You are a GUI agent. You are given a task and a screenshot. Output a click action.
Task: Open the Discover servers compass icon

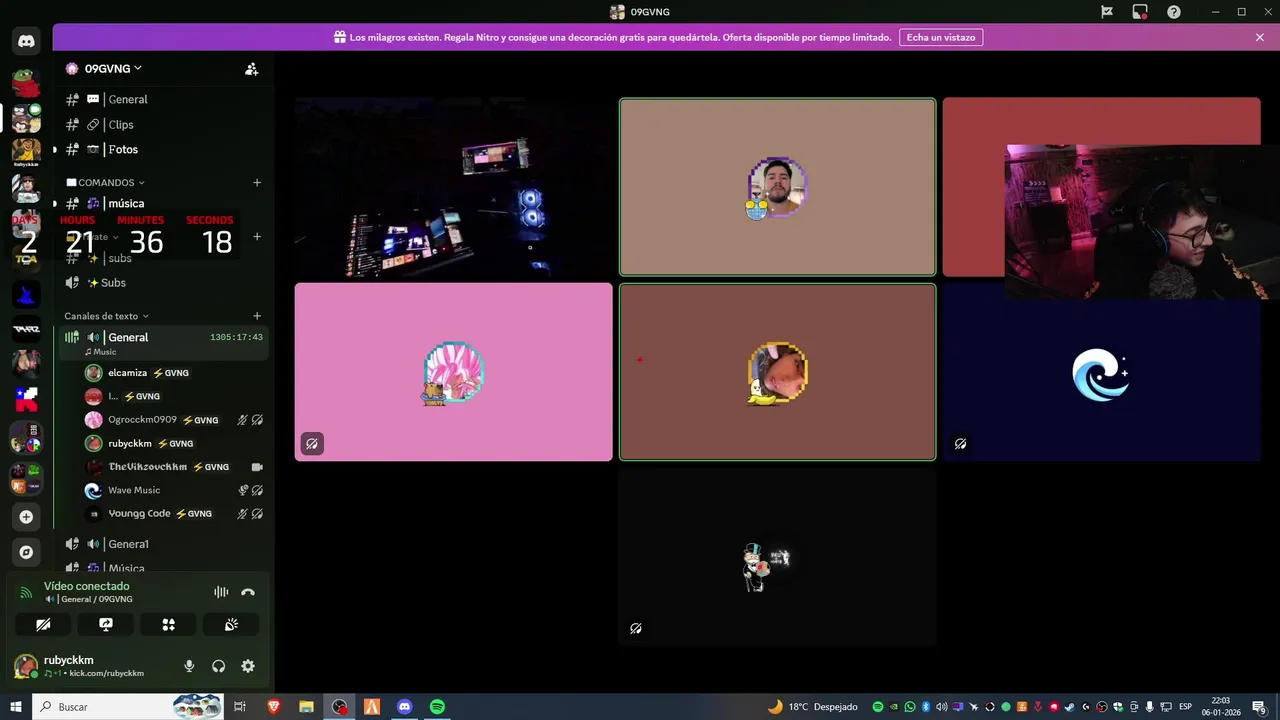(x=26, y=552)
